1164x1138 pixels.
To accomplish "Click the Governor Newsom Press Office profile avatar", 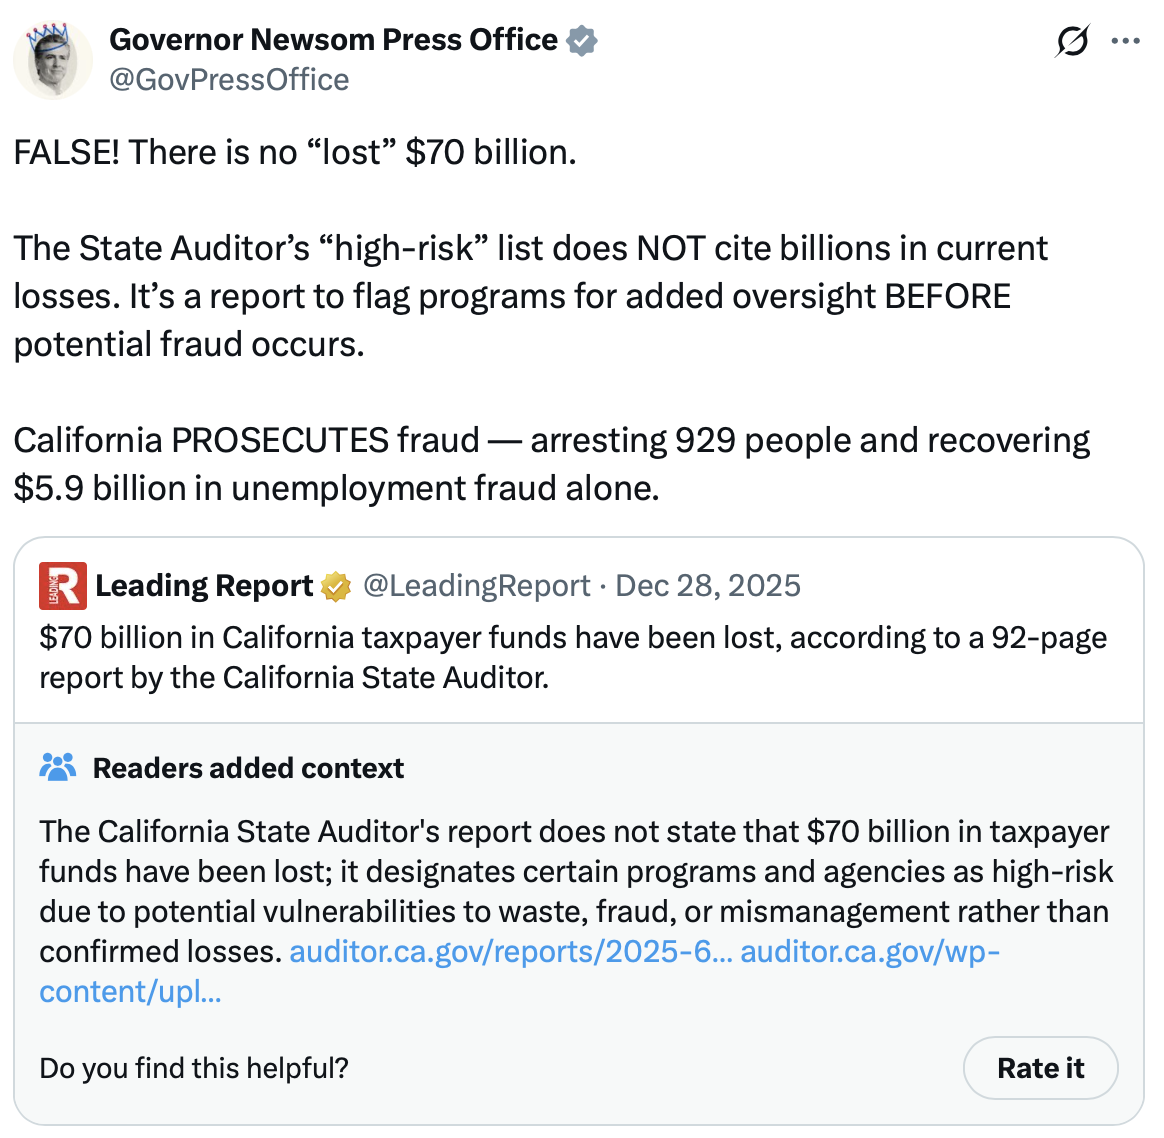I will point(52,61).
